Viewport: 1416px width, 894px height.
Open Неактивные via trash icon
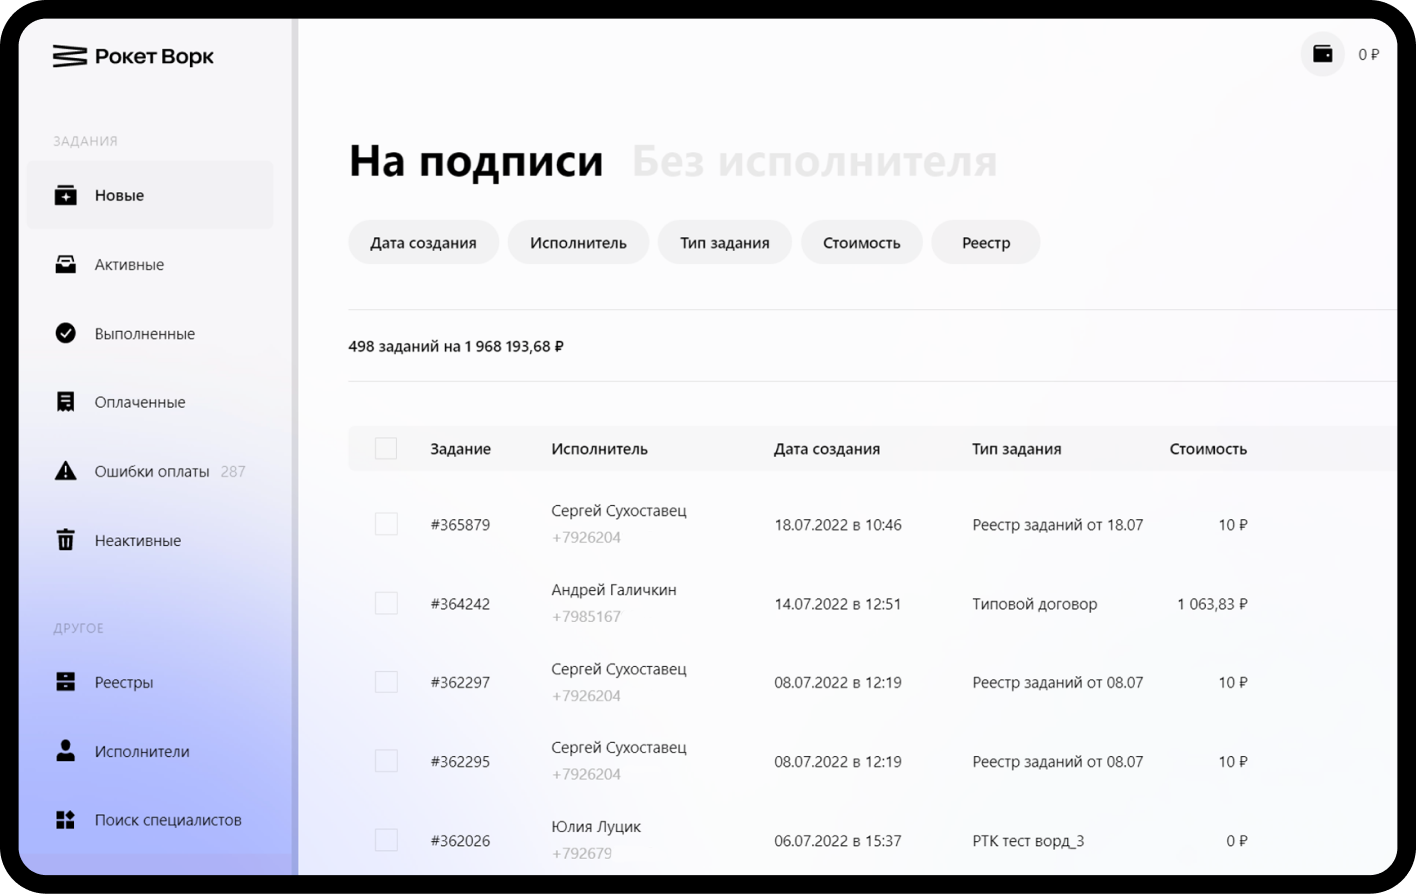tap(65, 540)
